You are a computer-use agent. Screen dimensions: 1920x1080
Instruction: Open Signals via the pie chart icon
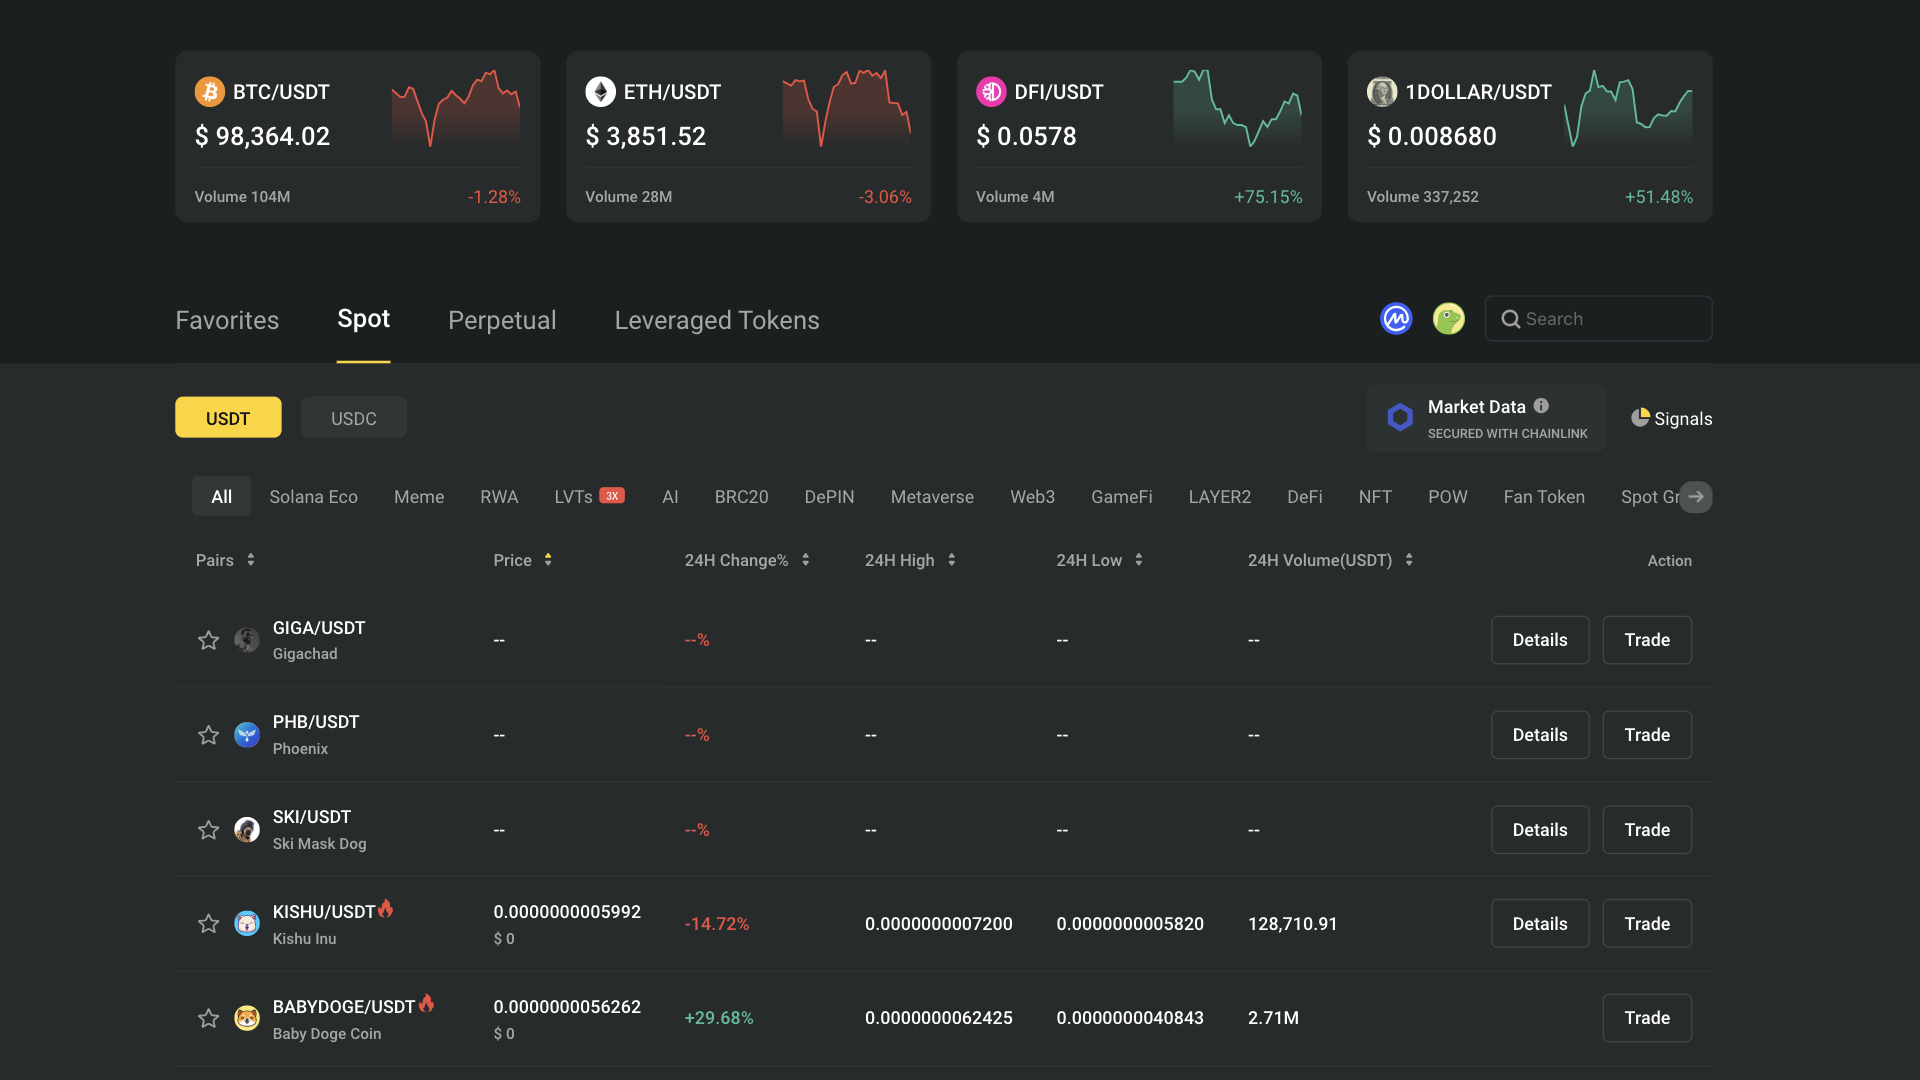click(1640, 417)
